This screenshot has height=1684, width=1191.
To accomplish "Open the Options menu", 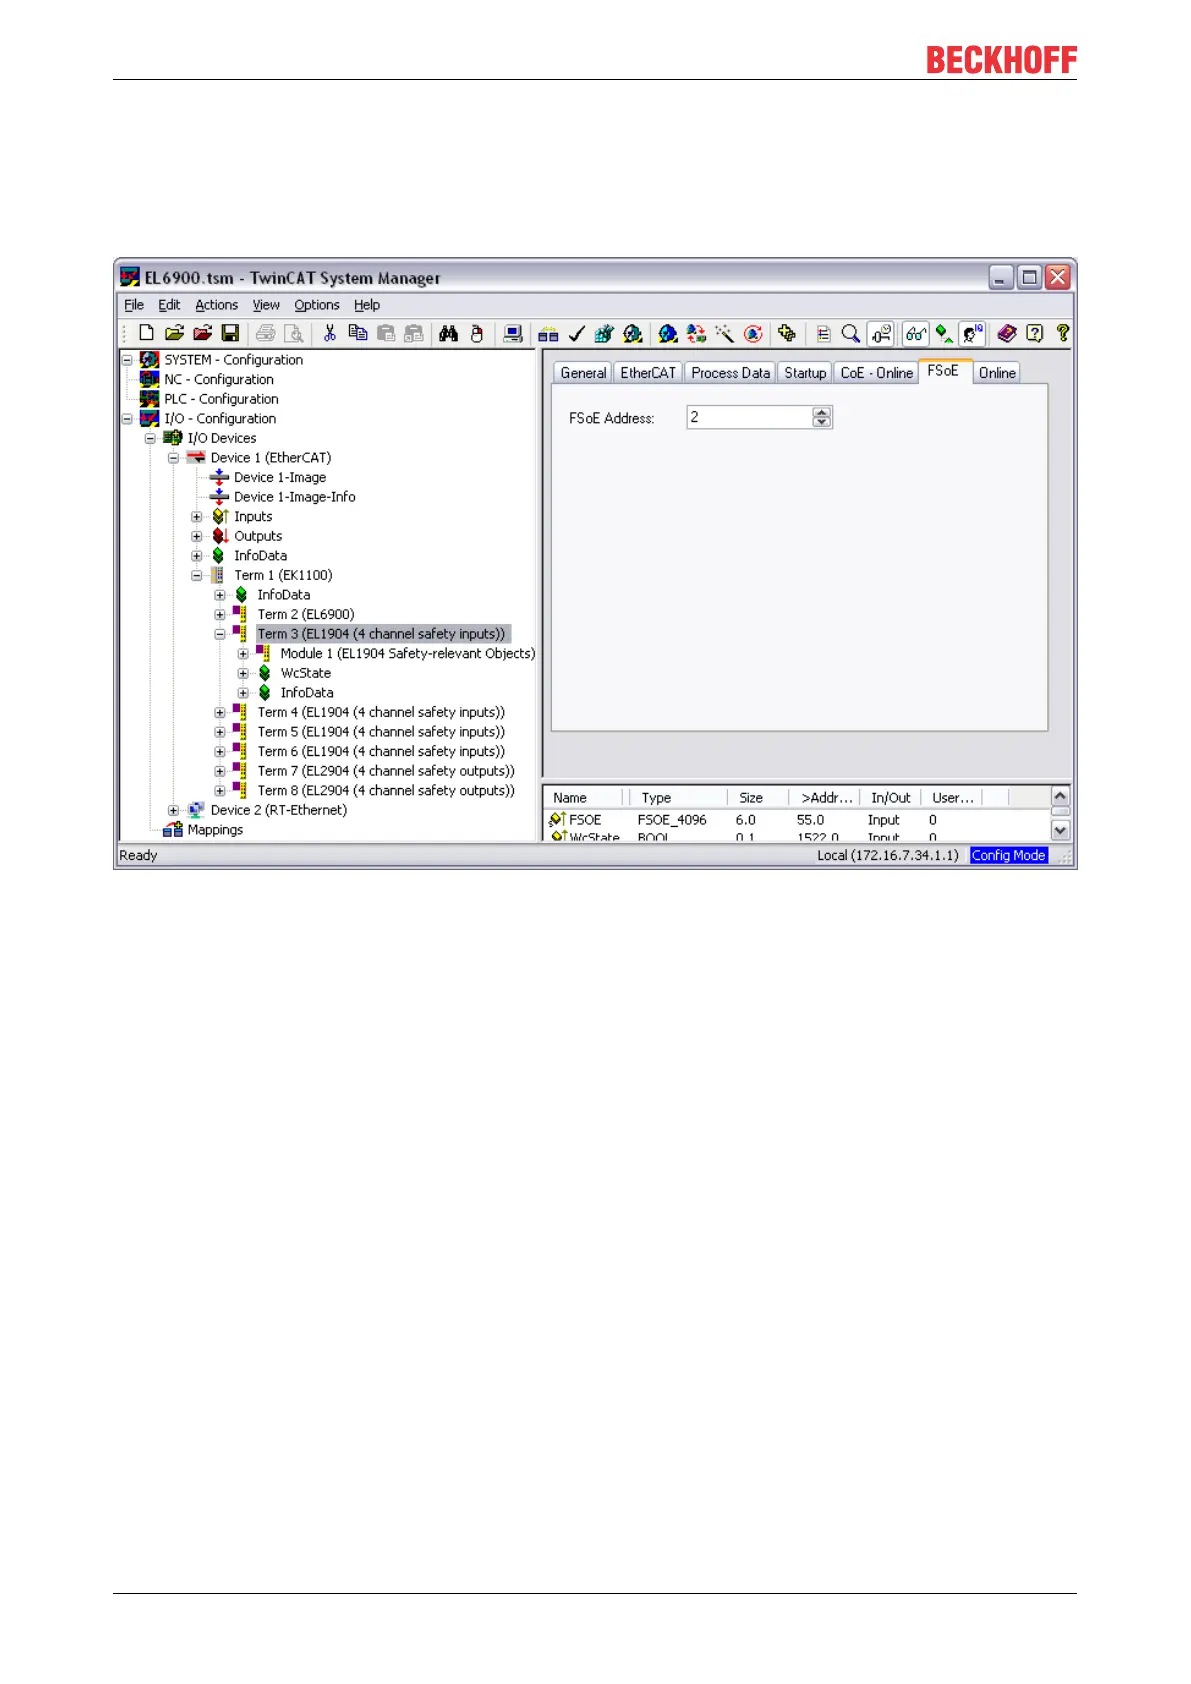I will (317, 305).
